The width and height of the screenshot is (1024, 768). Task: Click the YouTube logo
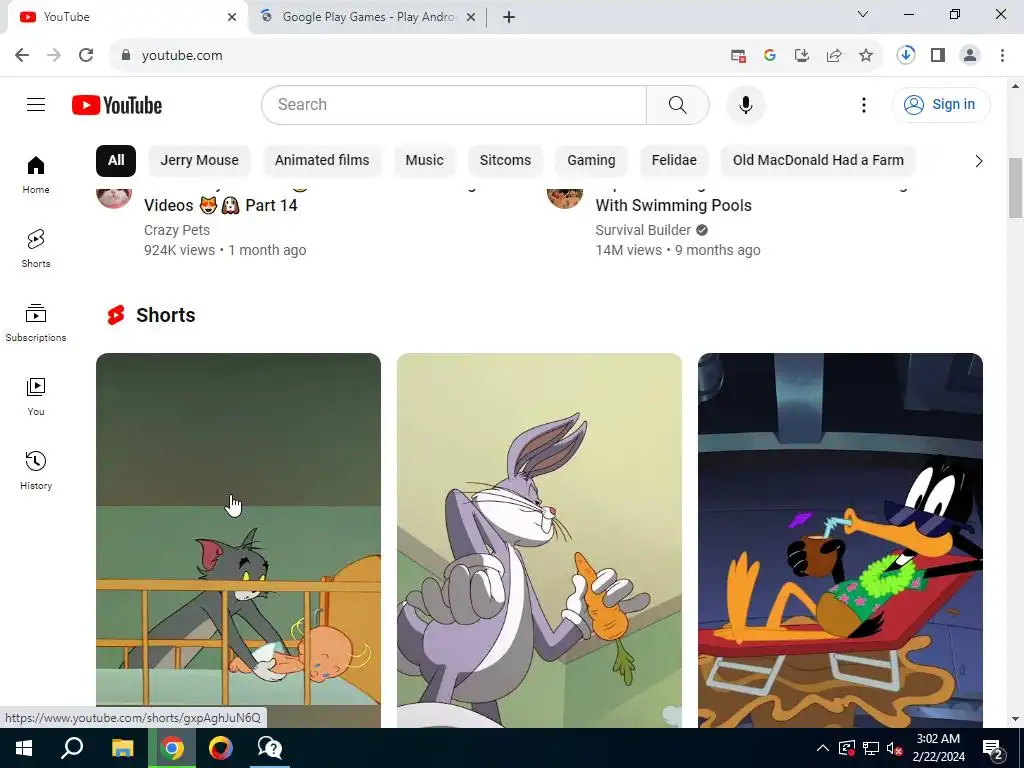pos(117,105)
